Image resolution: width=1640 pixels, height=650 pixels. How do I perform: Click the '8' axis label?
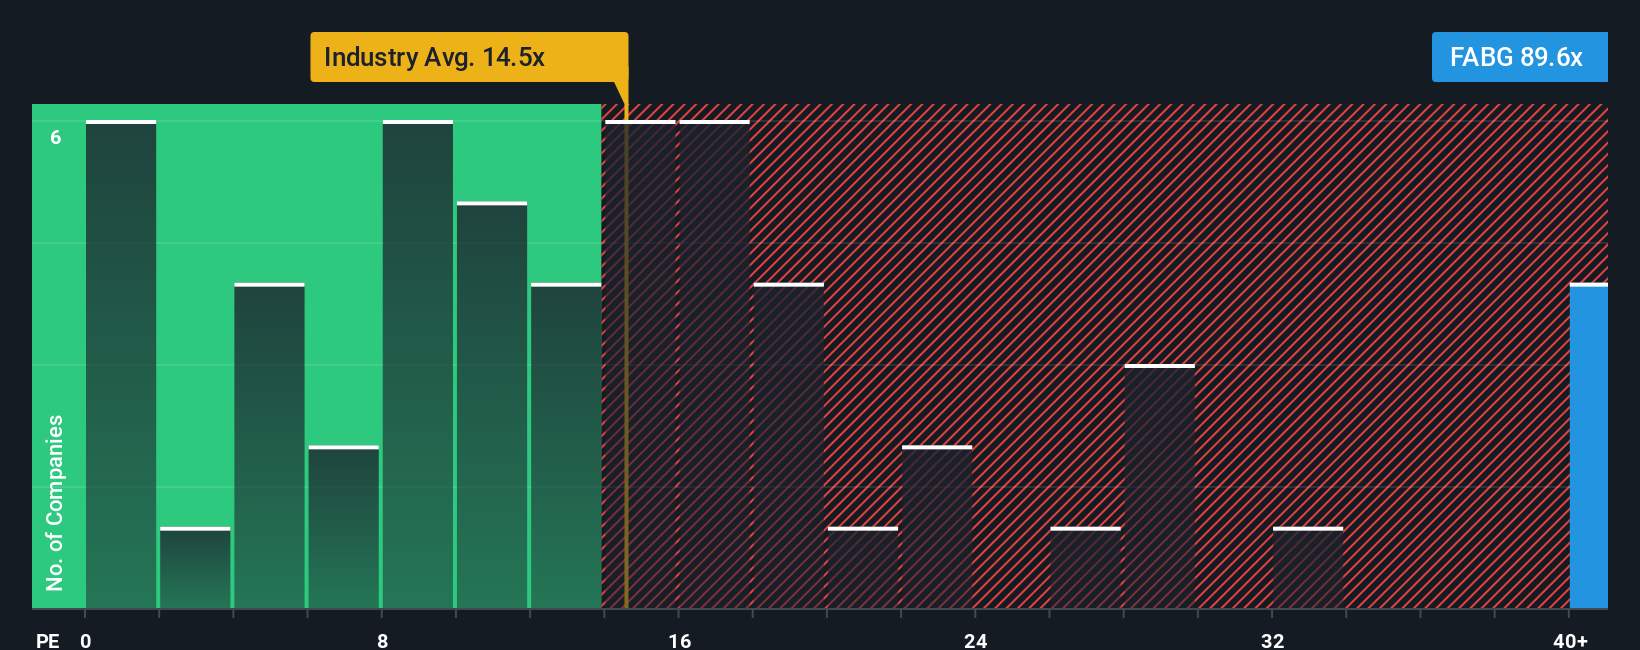pyautogui.click(x=383, y=640)
